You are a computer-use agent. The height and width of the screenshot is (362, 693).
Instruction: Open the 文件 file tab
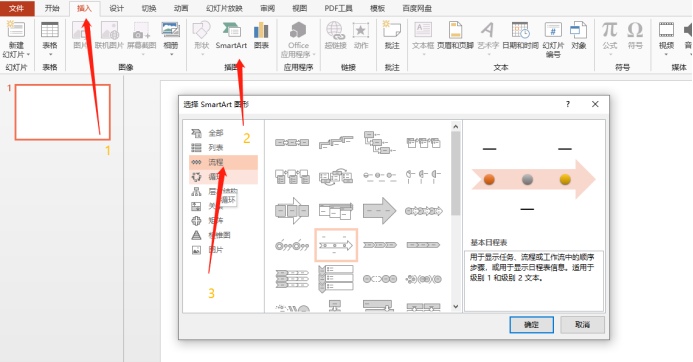[17, 8]
